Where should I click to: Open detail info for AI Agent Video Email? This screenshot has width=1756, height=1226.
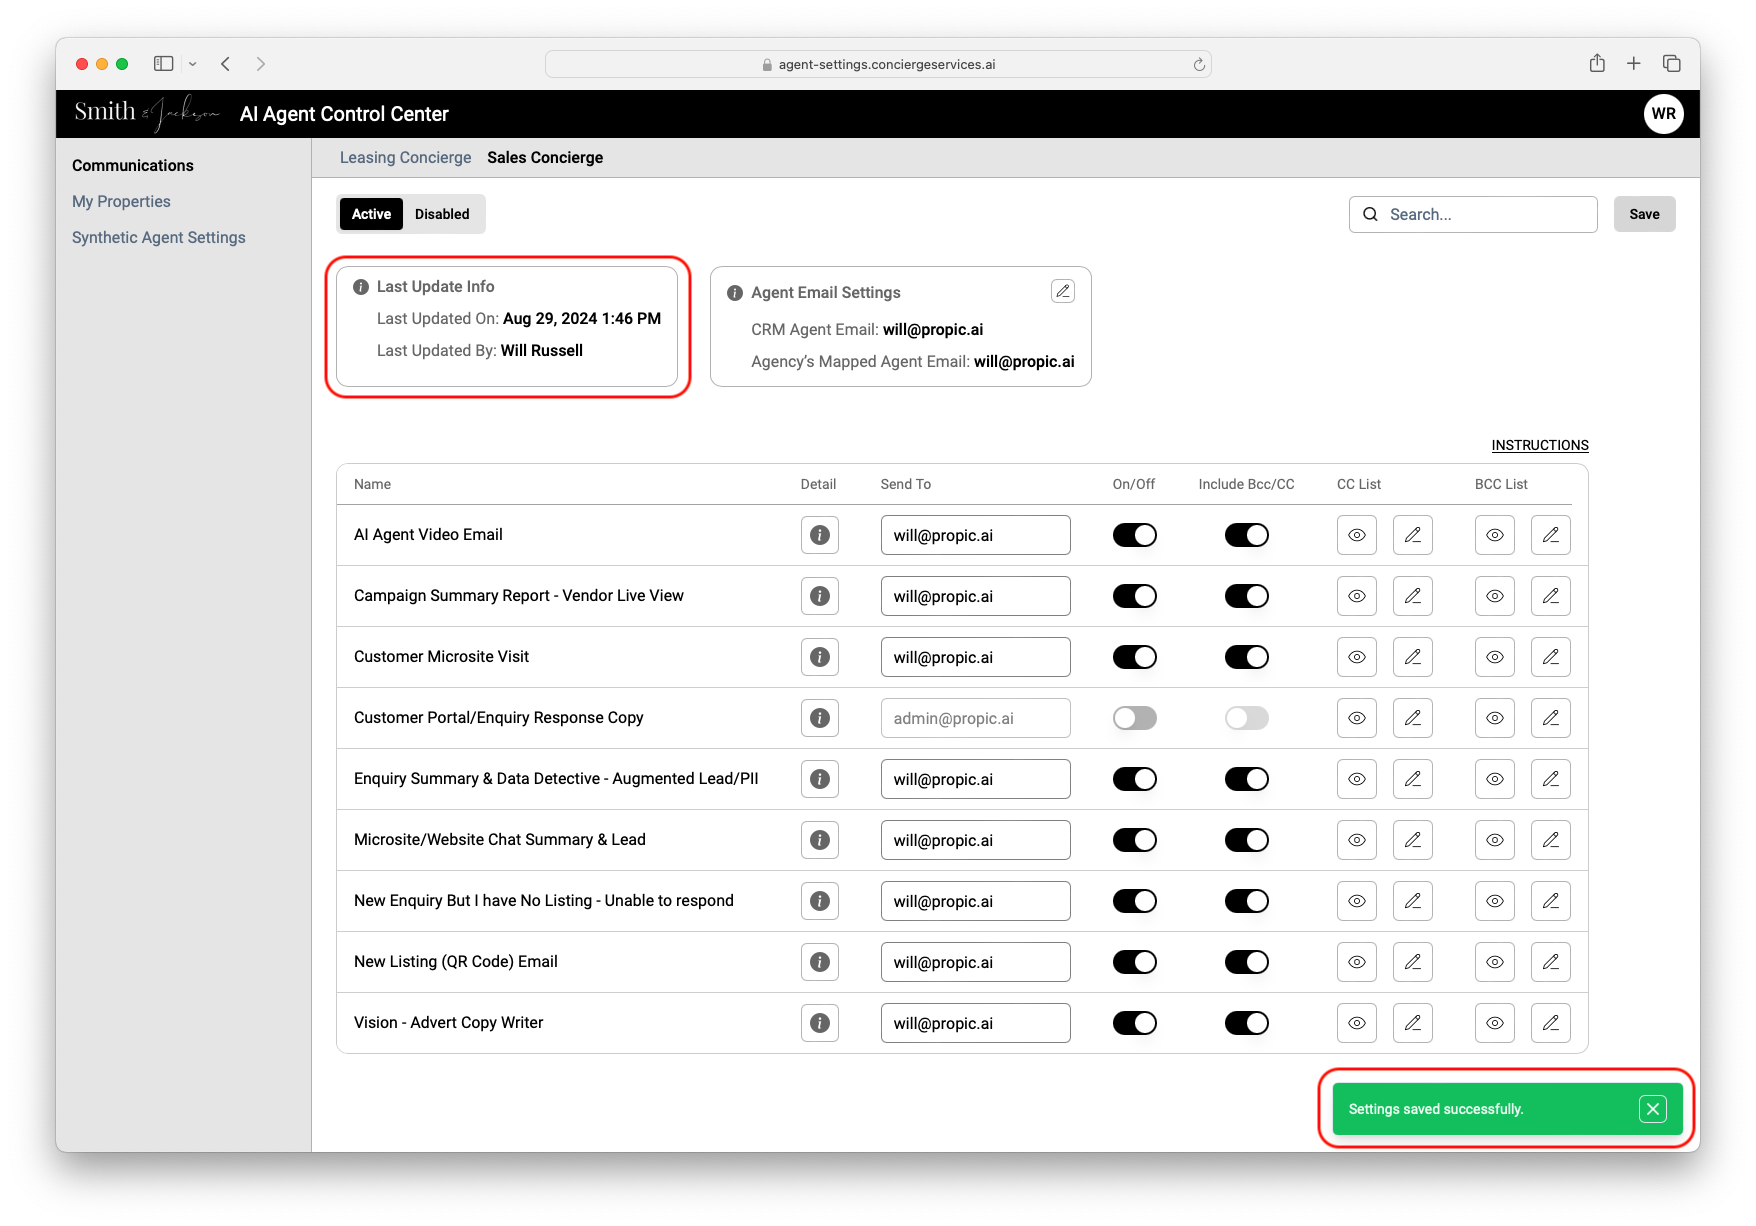pos(820,535)
